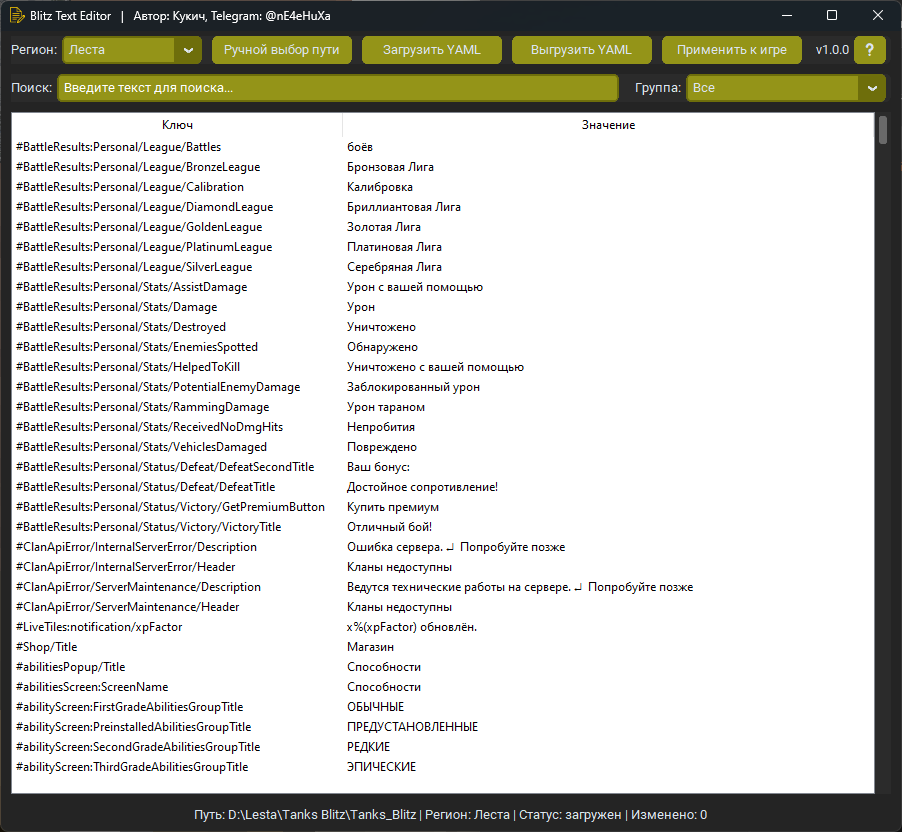Maximize the editor window
This screenshot has height=832, width=902.
tap(832, 16)
